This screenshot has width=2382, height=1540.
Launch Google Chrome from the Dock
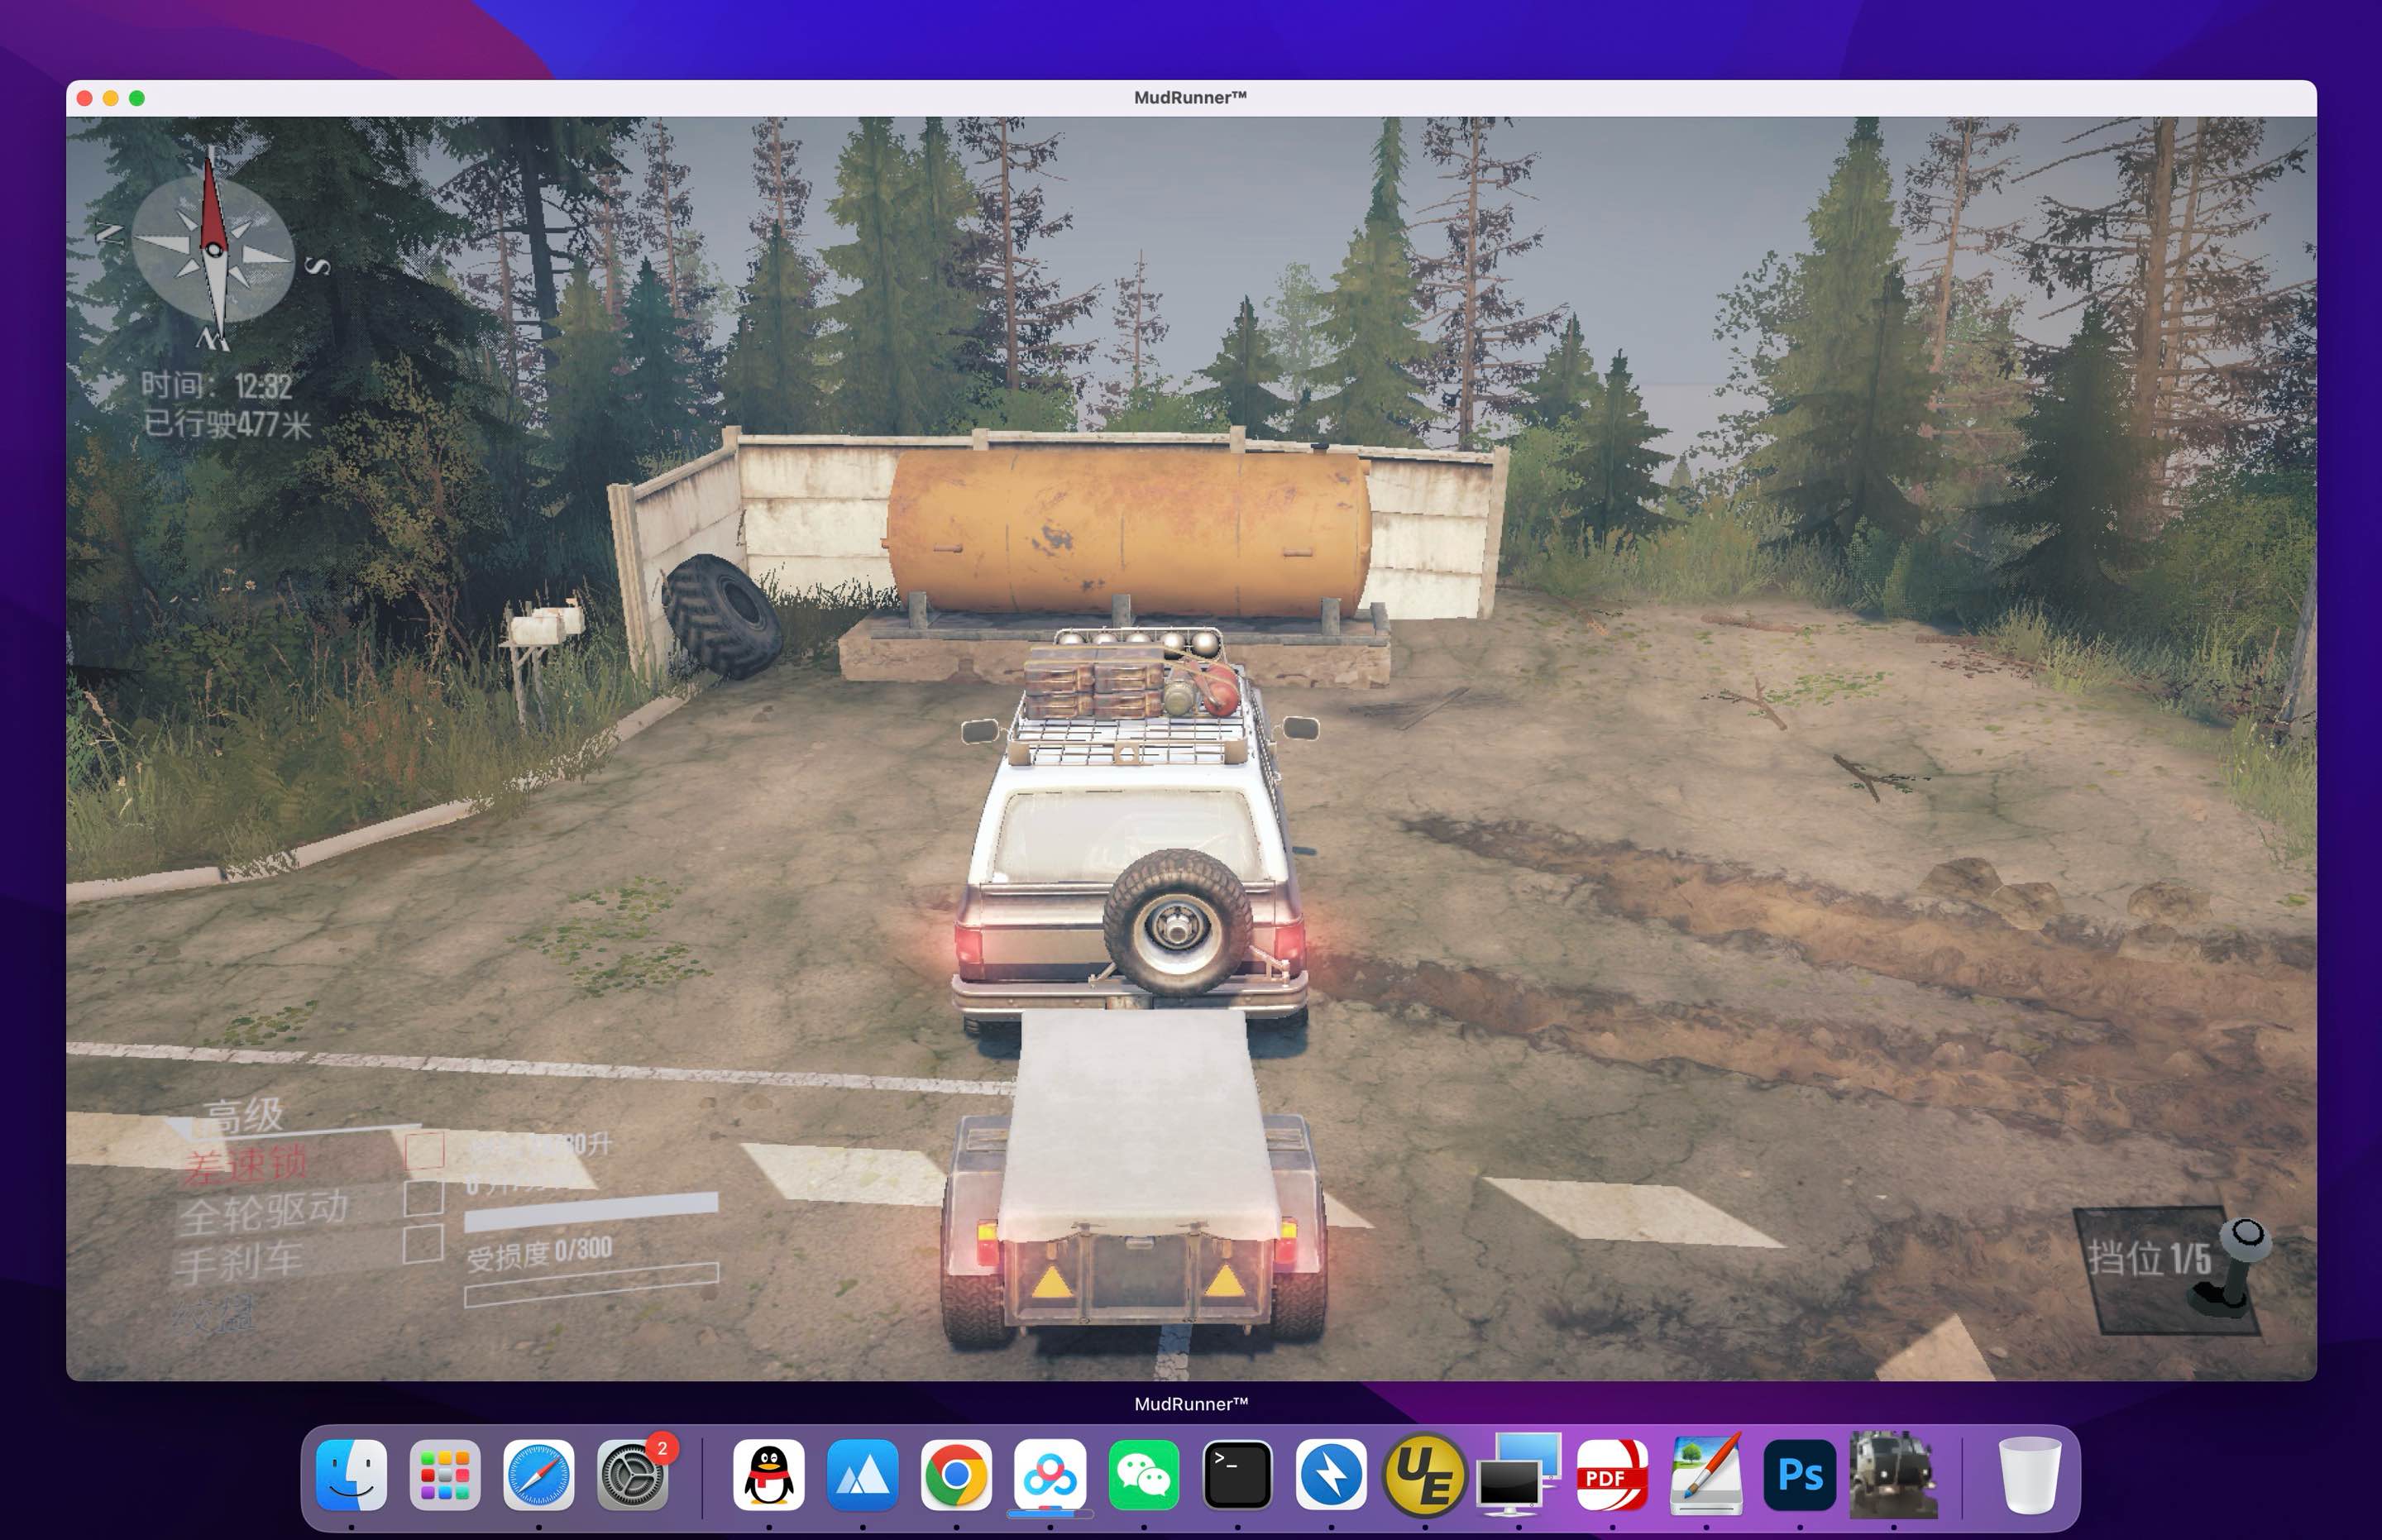(x=956, y=1475)
